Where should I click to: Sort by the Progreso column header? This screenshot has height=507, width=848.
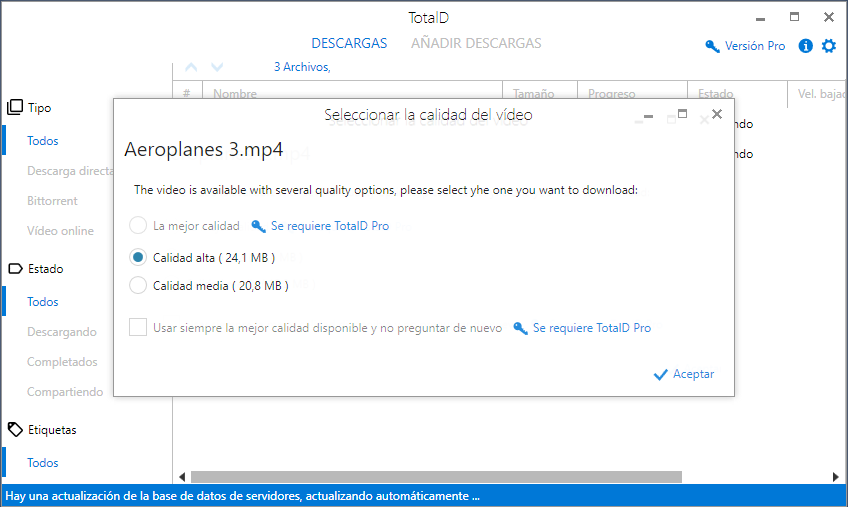(x=612, y=93)
